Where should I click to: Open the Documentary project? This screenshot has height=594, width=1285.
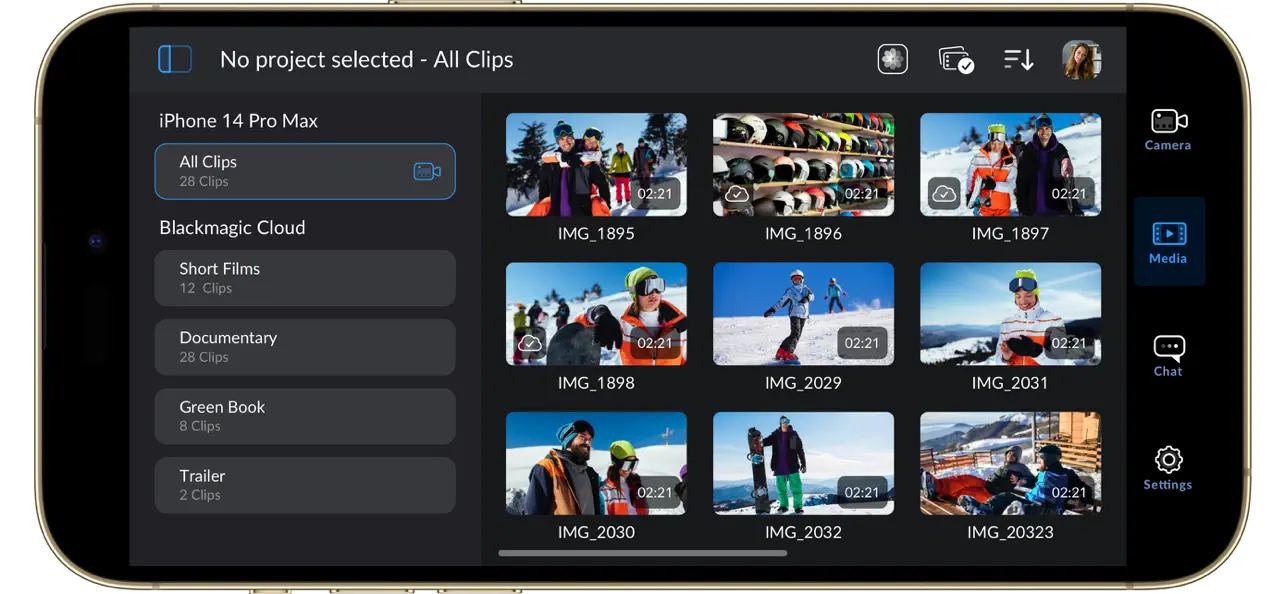pyautogui.click(x=305, y=347)
